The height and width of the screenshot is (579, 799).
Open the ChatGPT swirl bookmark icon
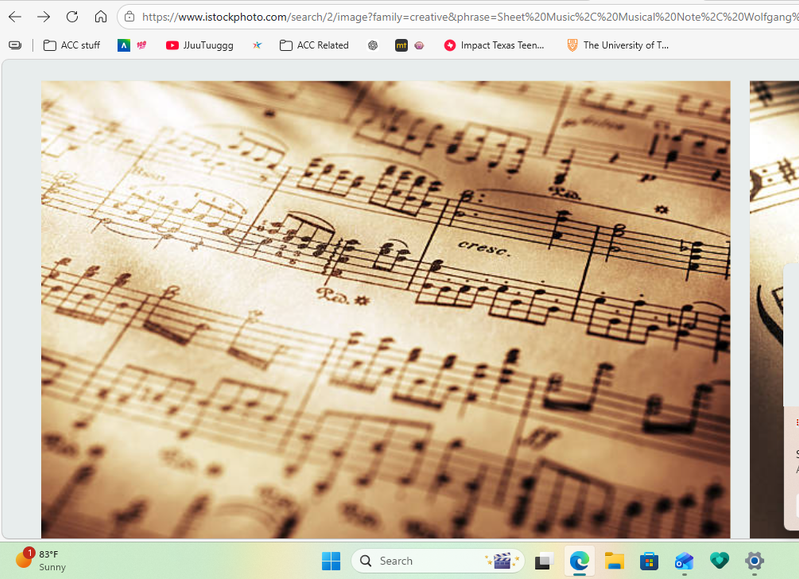[373, 45]
